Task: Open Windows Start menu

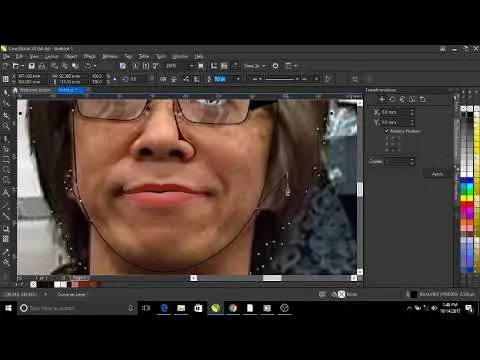Action: pos(8,308)
